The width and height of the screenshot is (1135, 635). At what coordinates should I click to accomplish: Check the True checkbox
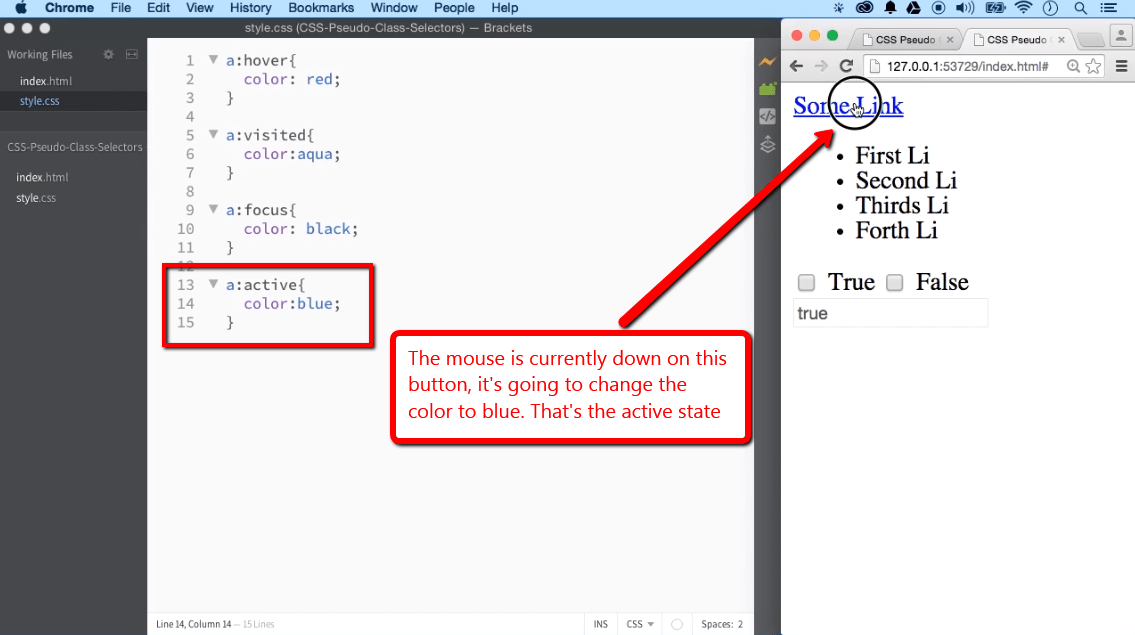805,282
